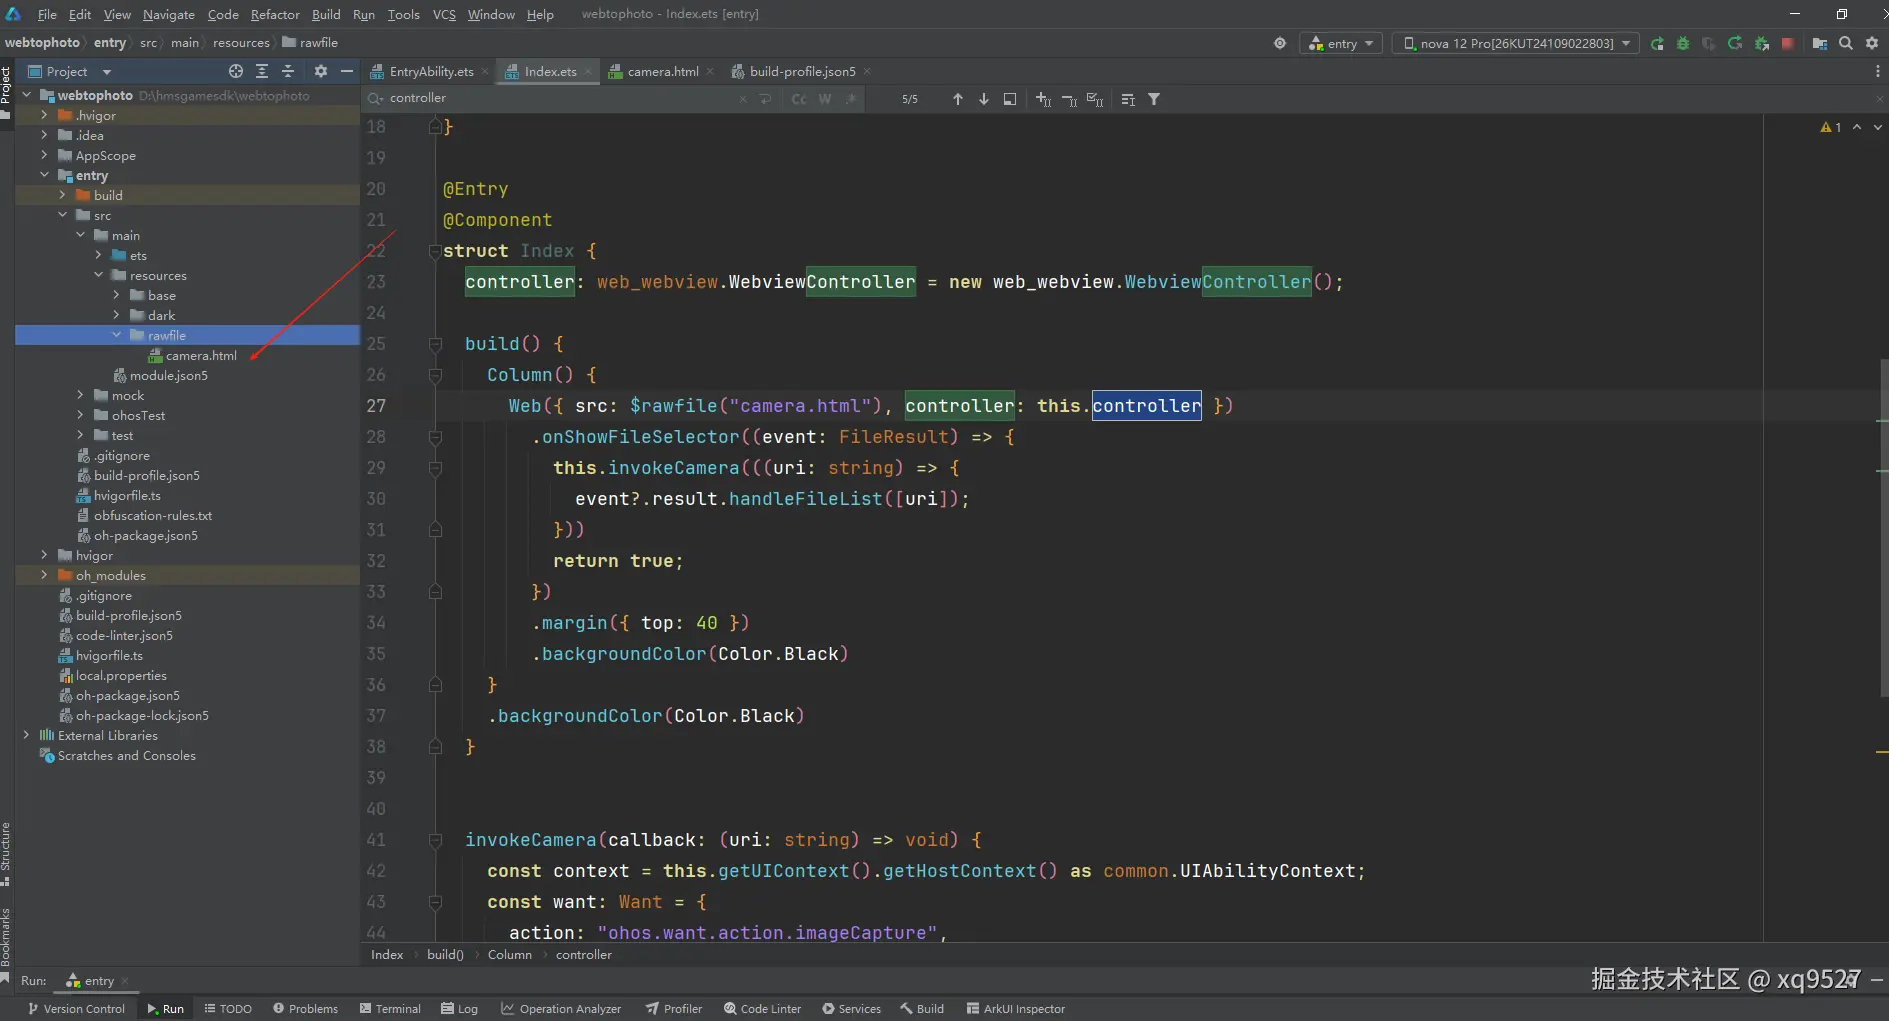
Task: Toggle Match Case (Cc) in search bar
Action: click(799, 99)
